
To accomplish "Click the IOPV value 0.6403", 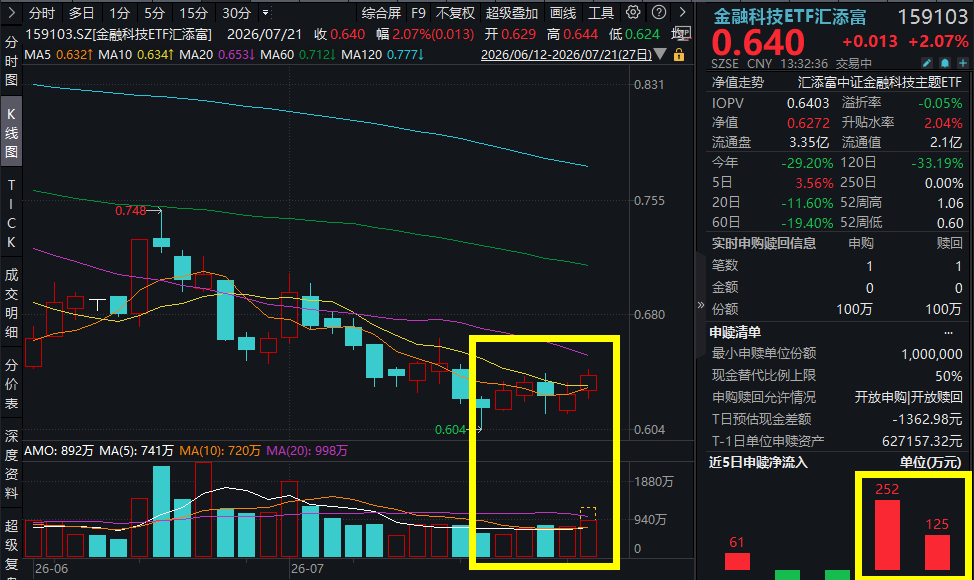I will pos(808,103).
